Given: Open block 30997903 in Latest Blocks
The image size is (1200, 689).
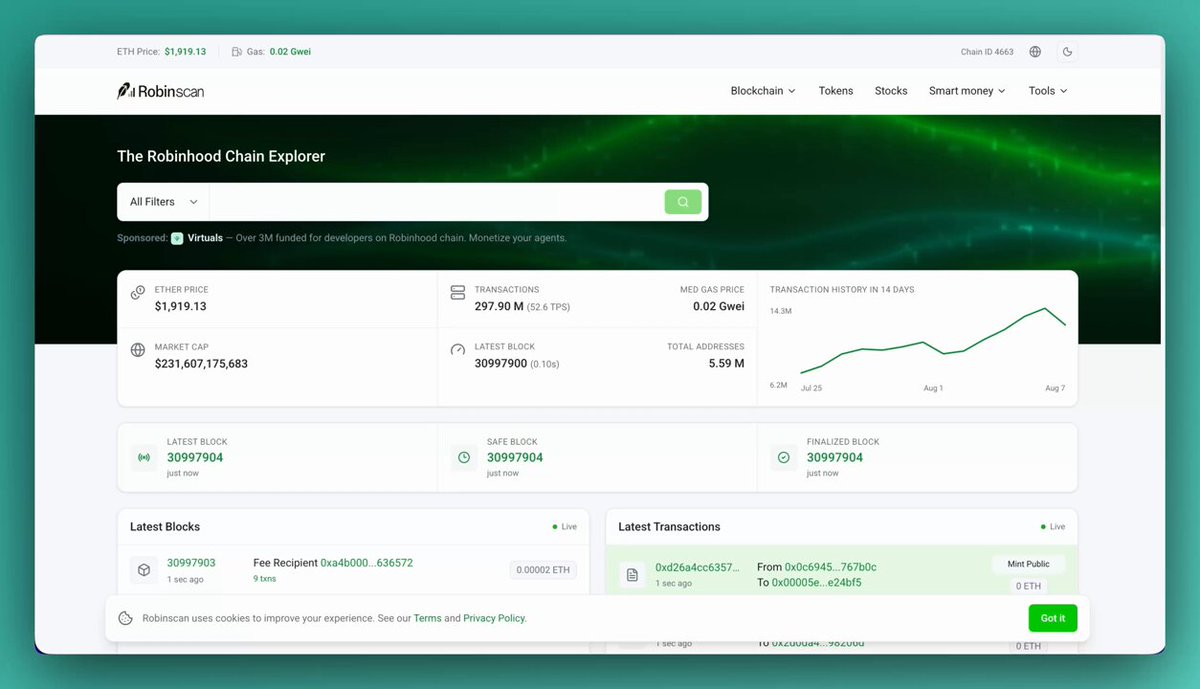Looking at the screenshot, I should click(191, 563).
